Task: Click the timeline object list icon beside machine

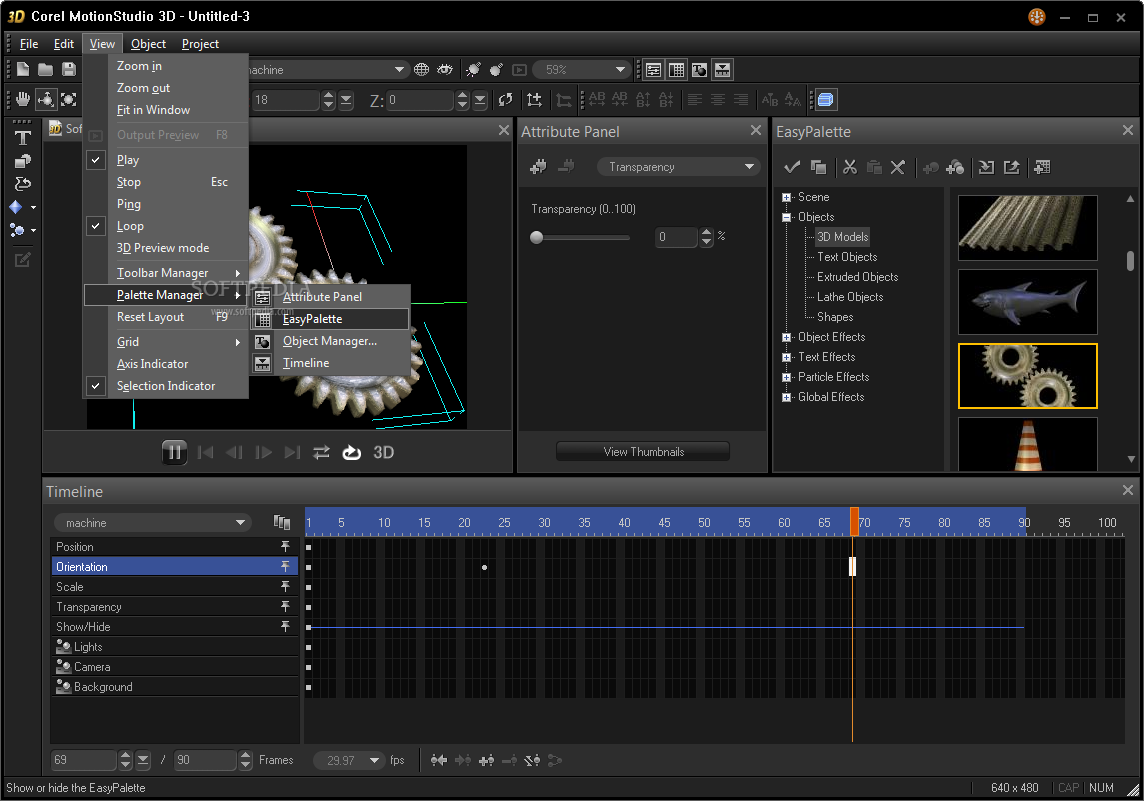Action: click(x=282, y=522)
